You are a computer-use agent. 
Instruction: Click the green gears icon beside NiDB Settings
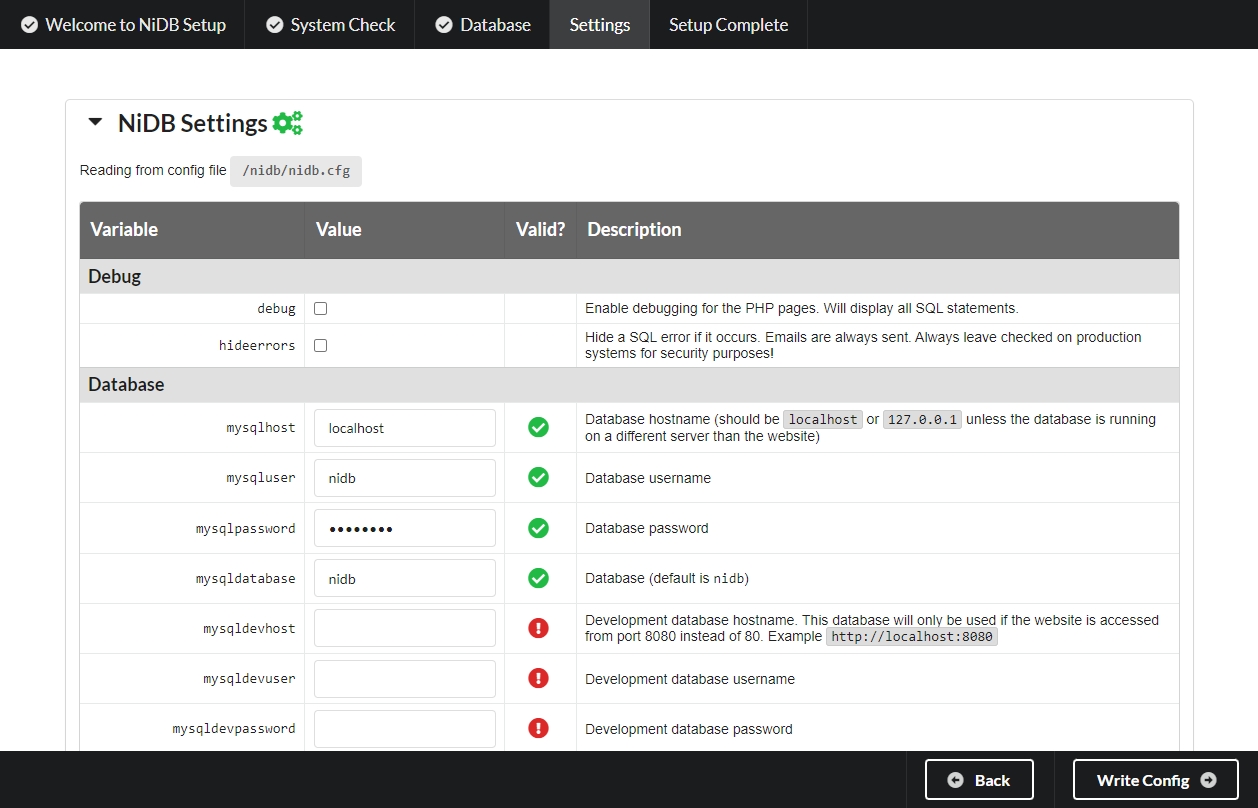coord(287,123)
